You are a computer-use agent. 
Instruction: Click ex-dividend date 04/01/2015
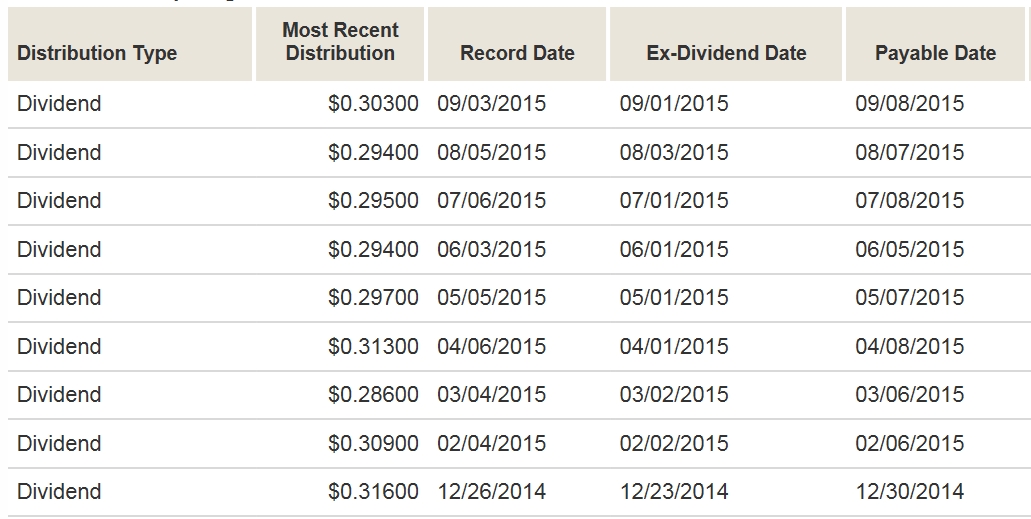(x=674, y=347)
